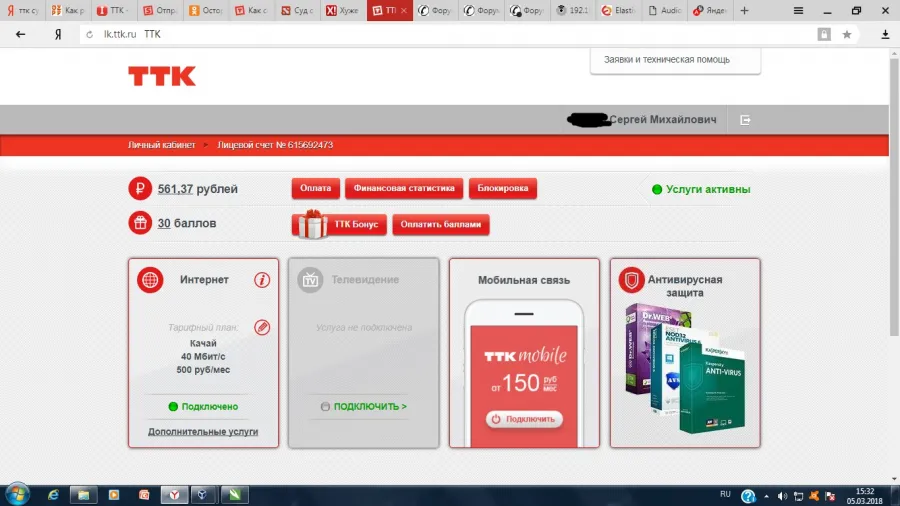Image resolution: width=900 pixels, height=506 pixels.
Task: Open Финансовая статистика
Action: pyautogui.click(x=404, y=188)
